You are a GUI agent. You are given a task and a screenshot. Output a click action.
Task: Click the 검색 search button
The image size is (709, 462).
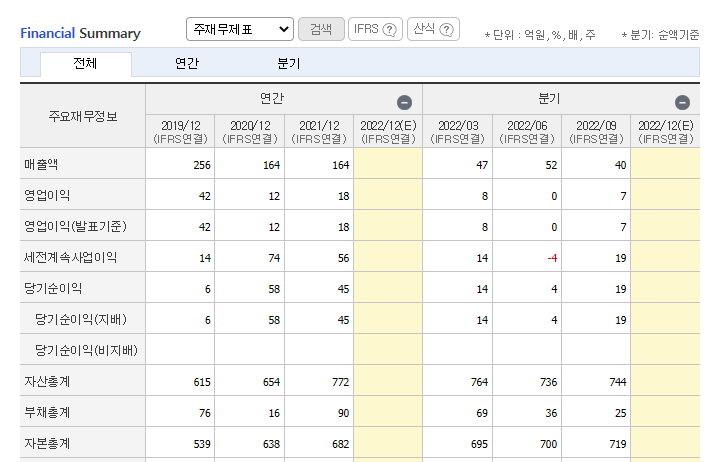321,29
